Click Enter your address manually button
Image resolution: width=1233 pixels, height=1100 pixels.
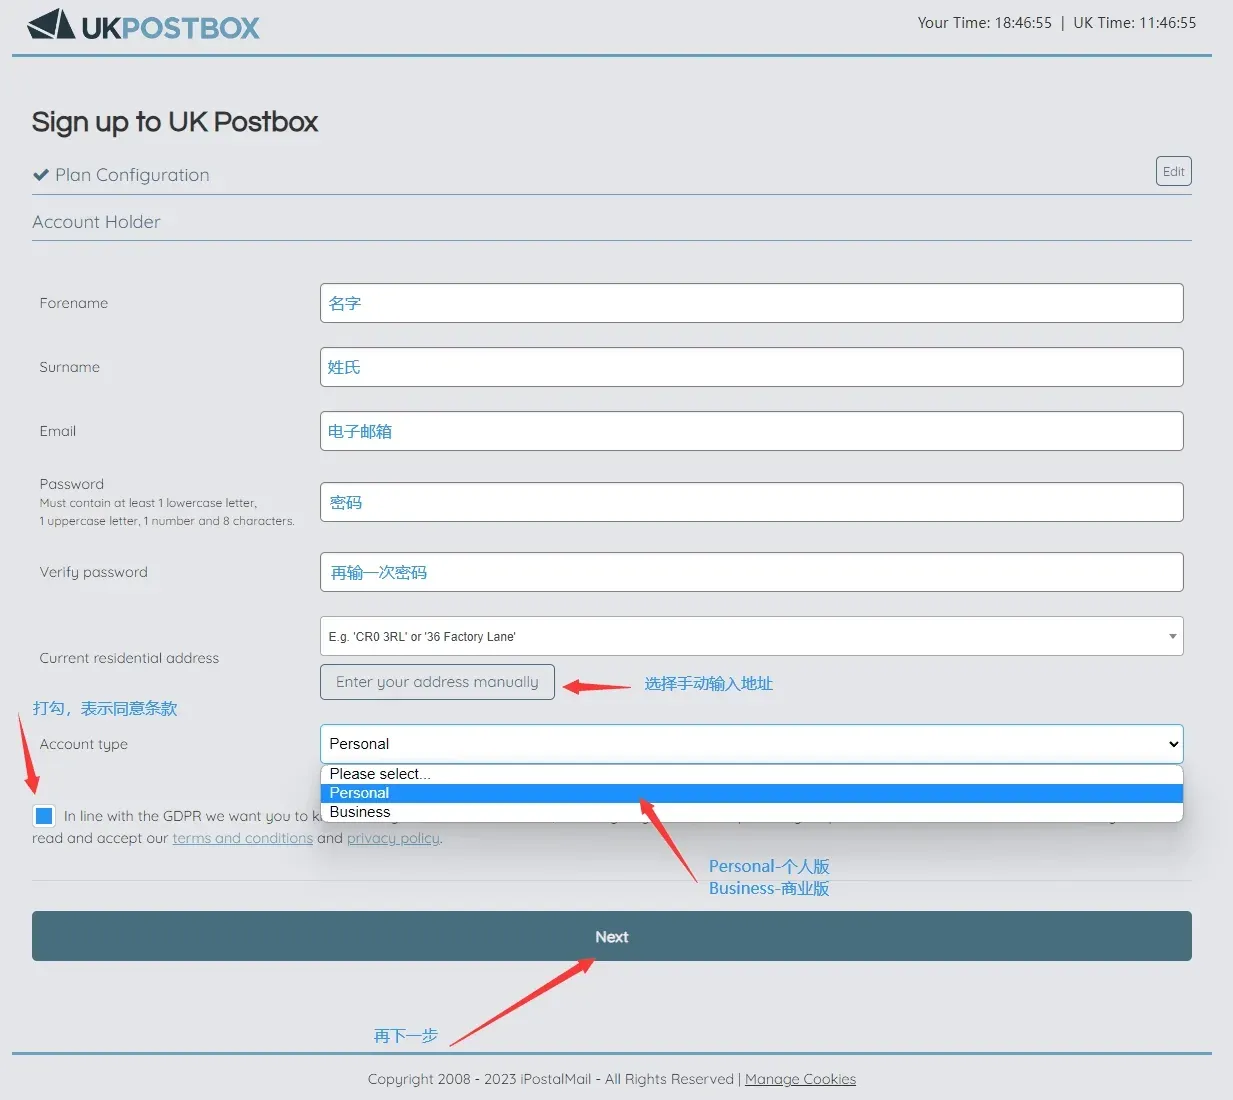(x=437, y=682)
